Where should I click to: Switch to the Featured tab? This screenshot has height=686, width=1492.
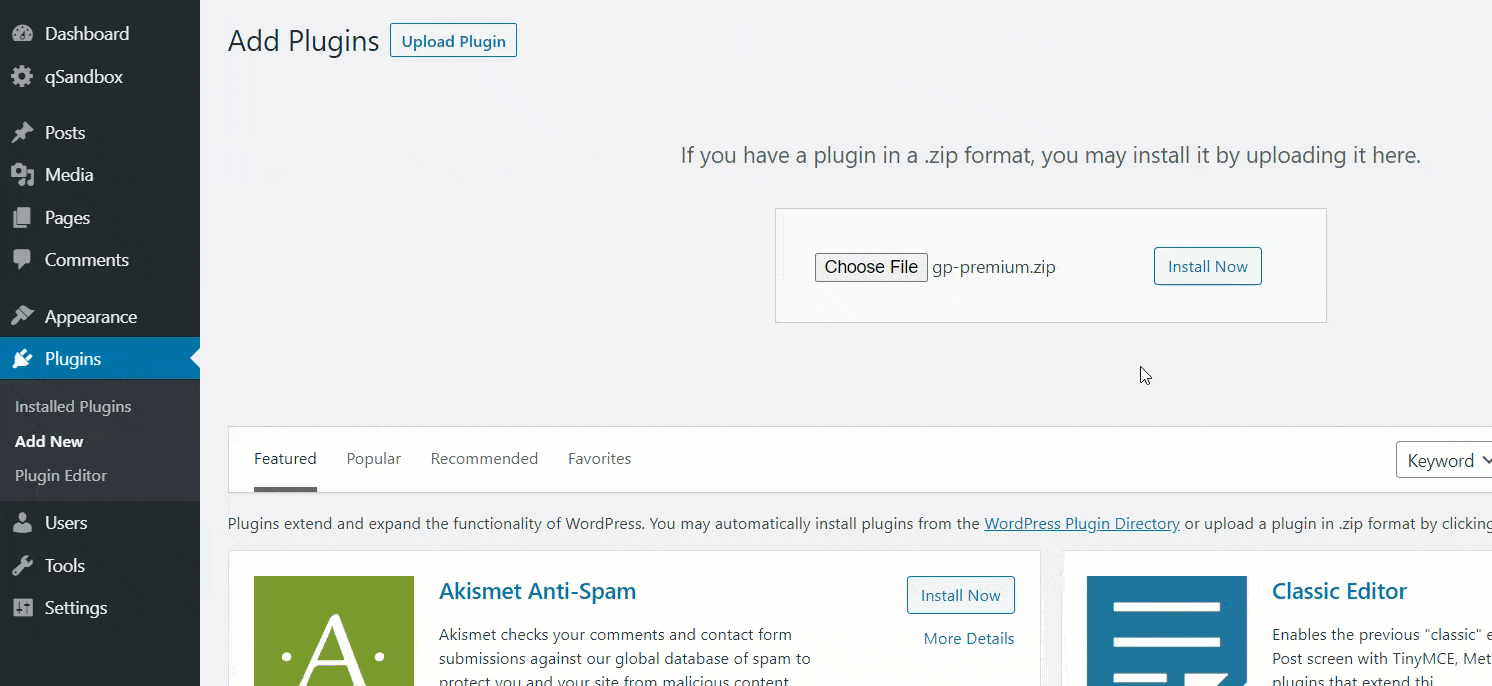[x=285, y=459]
